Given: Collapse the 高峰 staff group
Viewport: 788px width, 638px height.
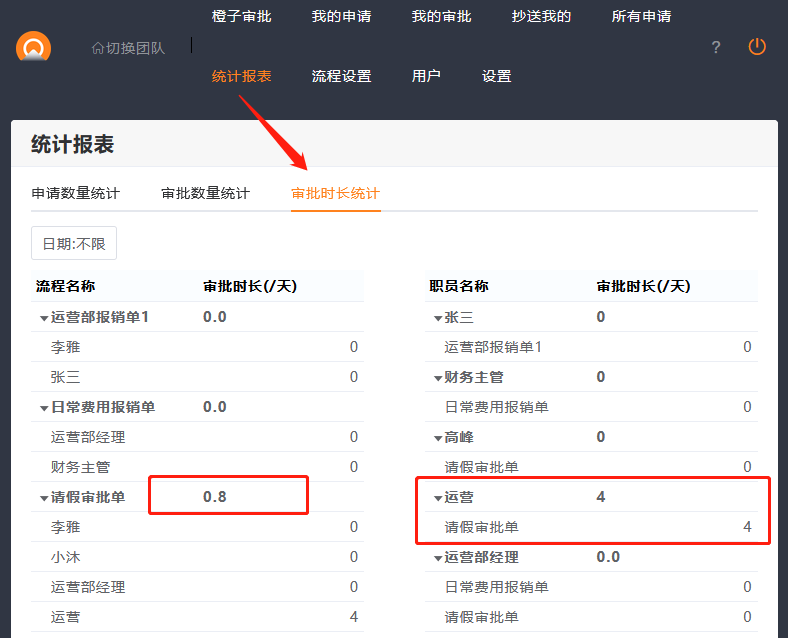Looking at the screenshot, I should tap(438, 438).
